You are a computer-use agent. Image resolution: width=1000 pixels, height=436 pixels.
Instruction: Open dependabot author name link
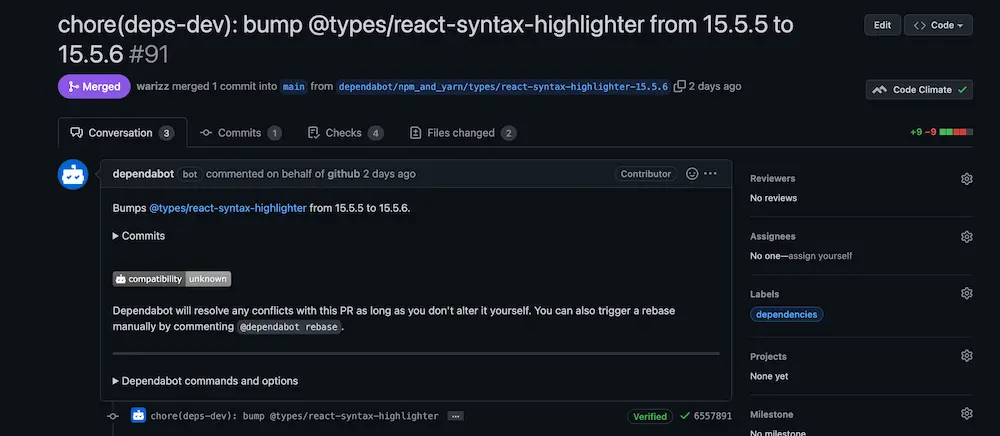(x=143, y=173)
